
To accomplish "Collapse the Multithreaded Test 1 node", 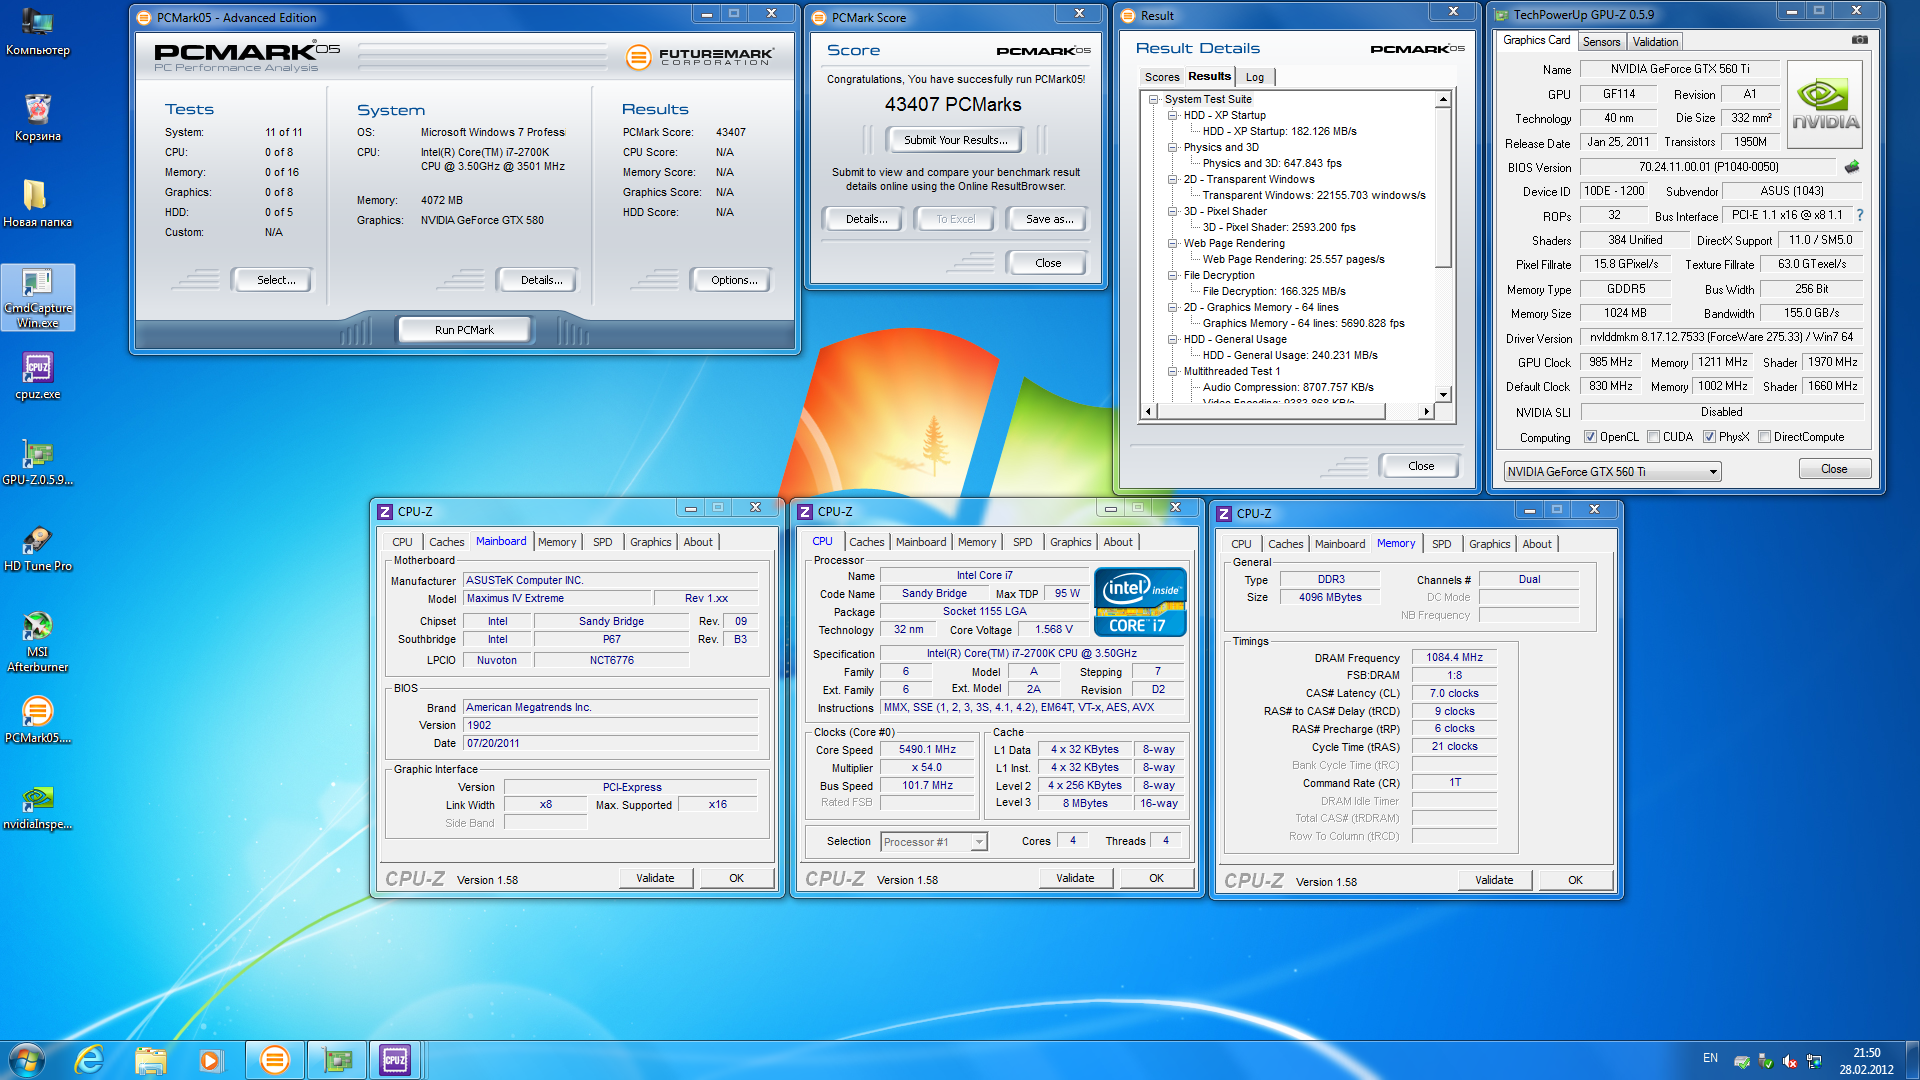I will click(x=1173, y=371).
